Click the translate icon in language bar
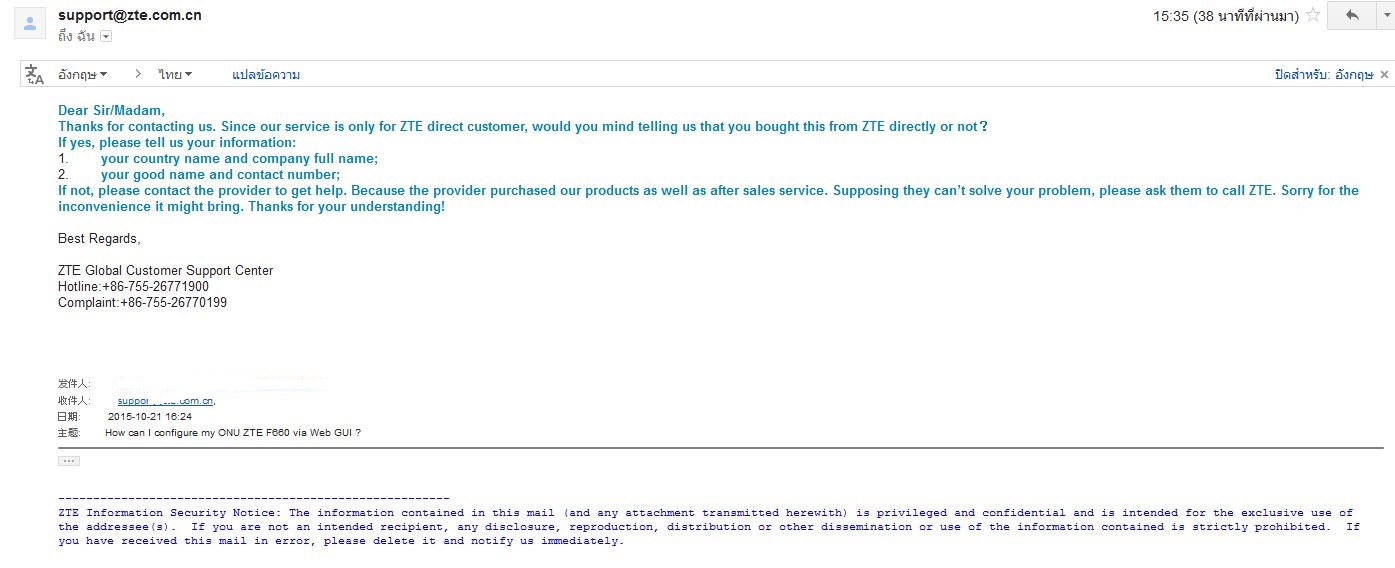Image resolution: width=1395 pixels, height=568 pixels. coord(35,75)
